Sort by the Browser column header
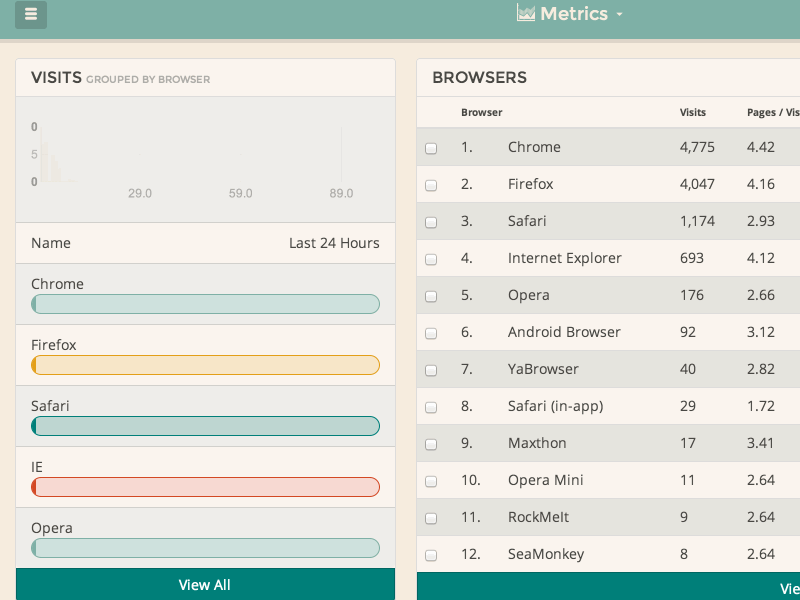This screenshot has height=600, width=800. click(x=481, y=112)
